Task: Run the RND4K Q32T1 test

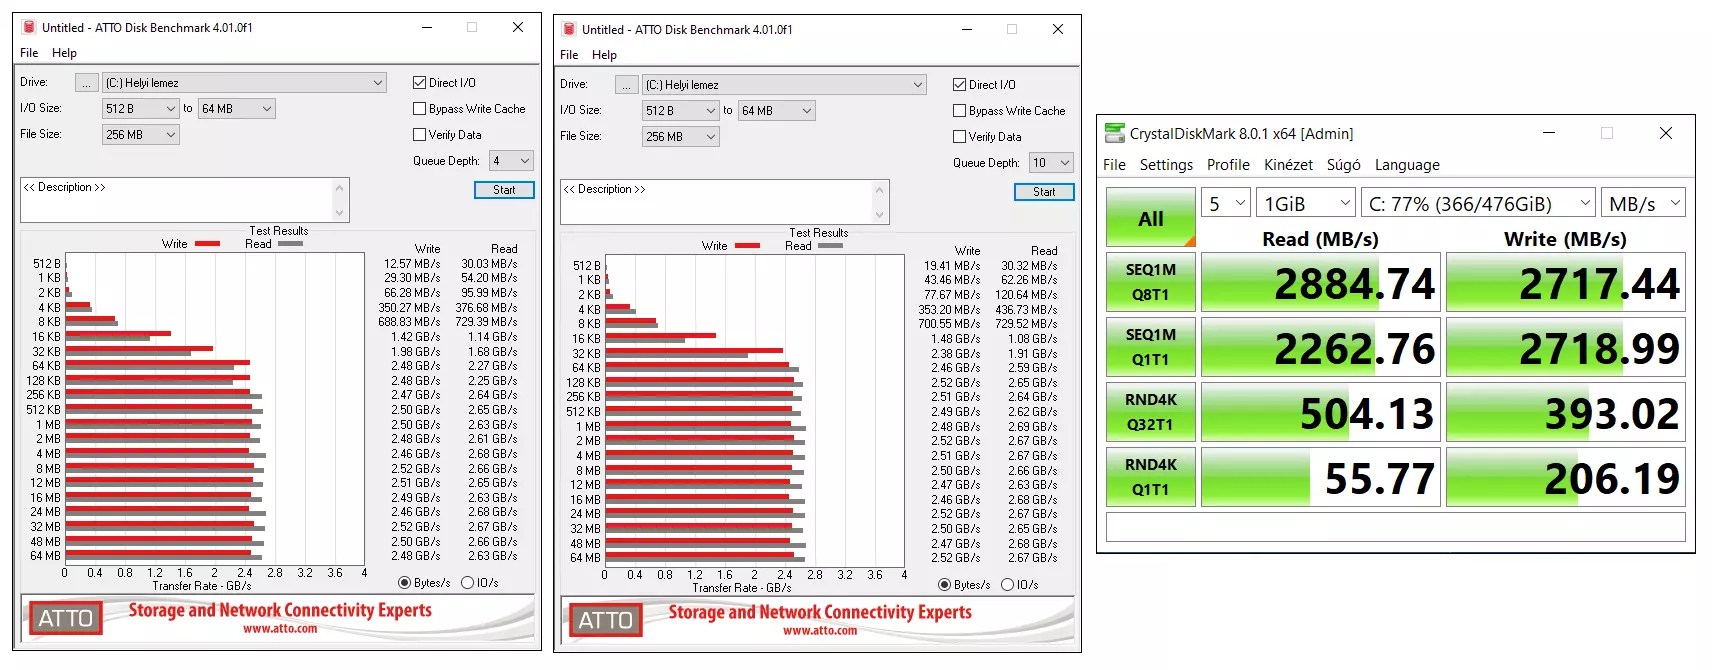Action: pos(1151,412)
